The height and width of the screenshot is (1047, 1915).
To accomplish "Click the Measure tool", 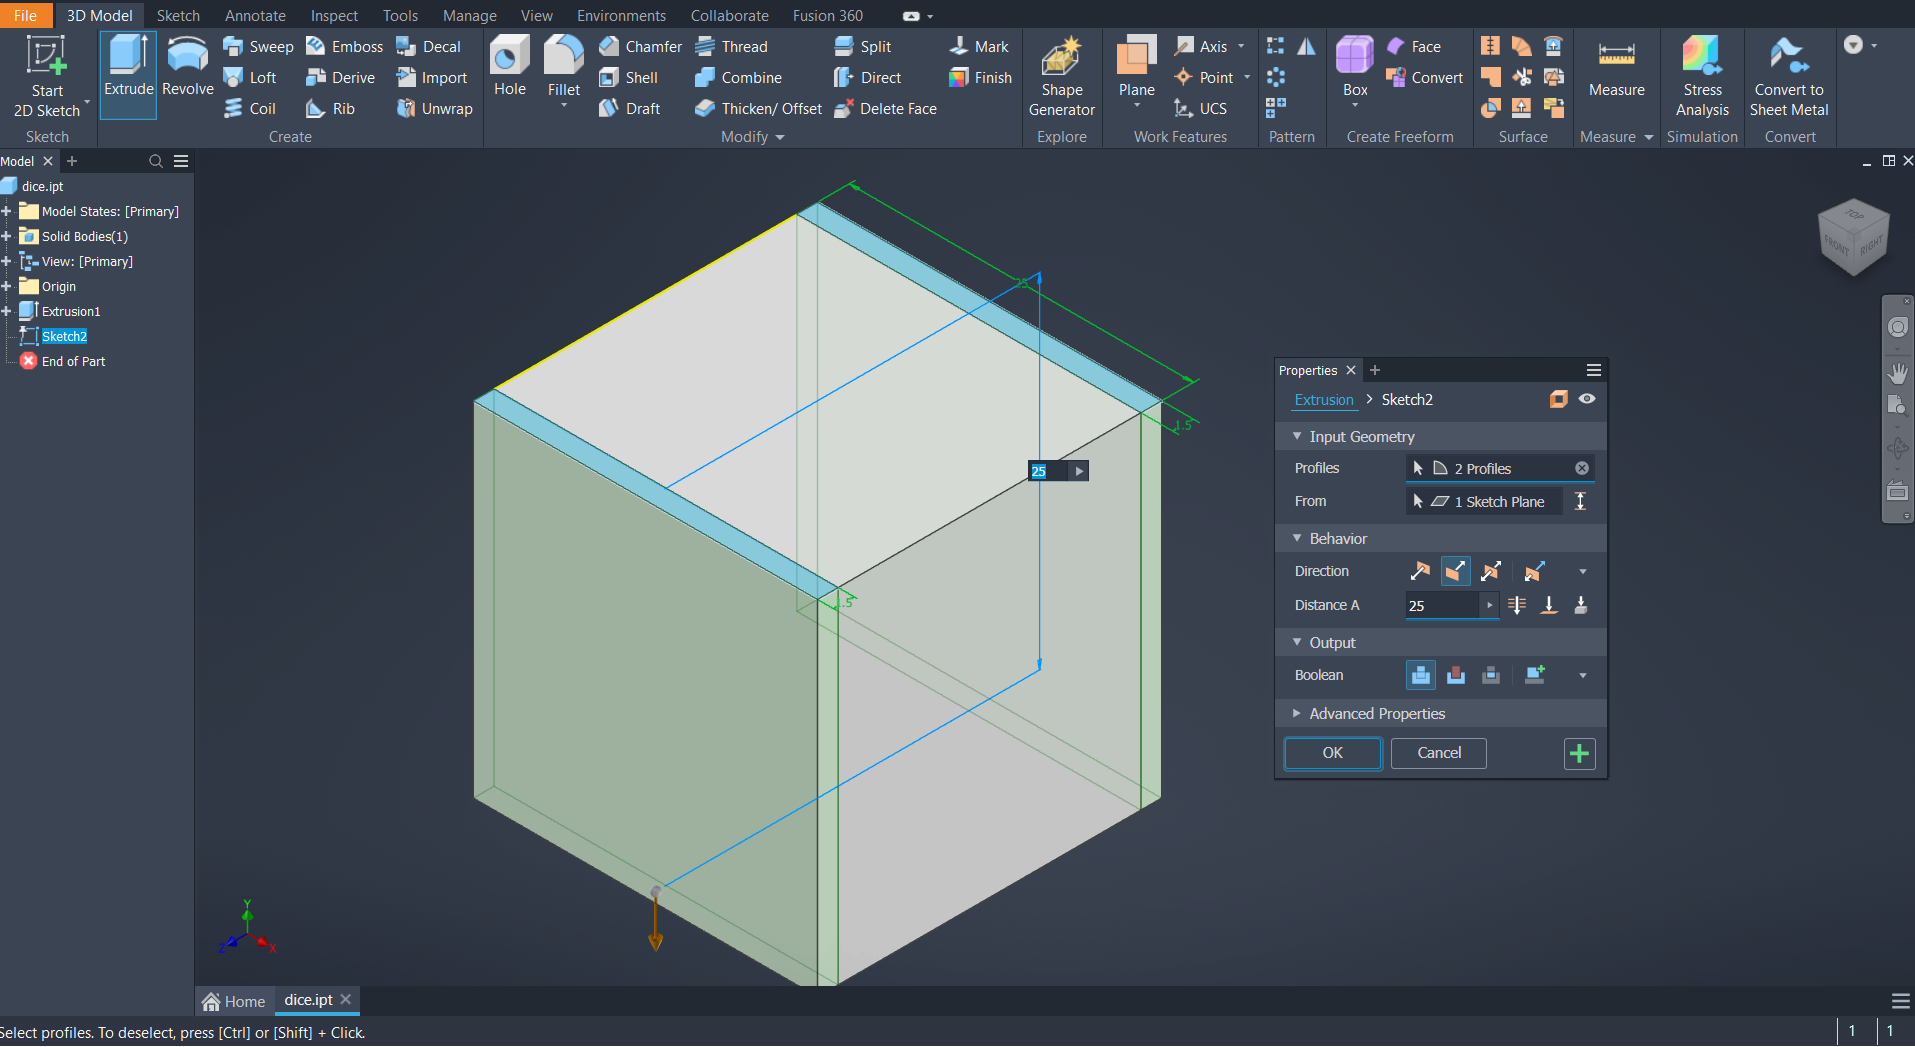I will click(x=1616, y=68).
